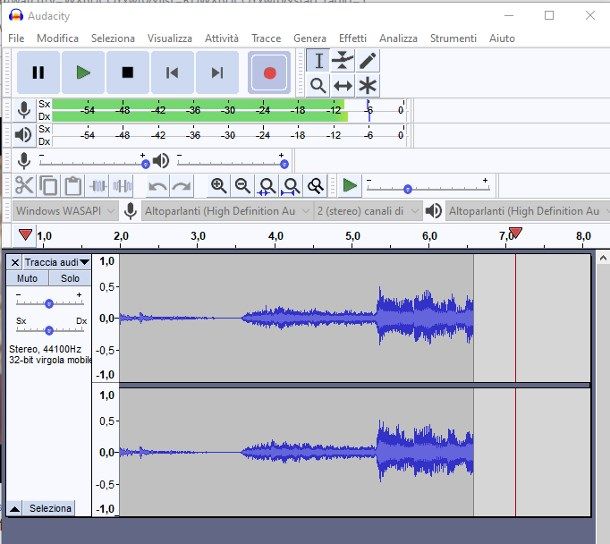Click the recording meter microphone icon
Screen dimensions: 610x544
[x=24, y=110]
